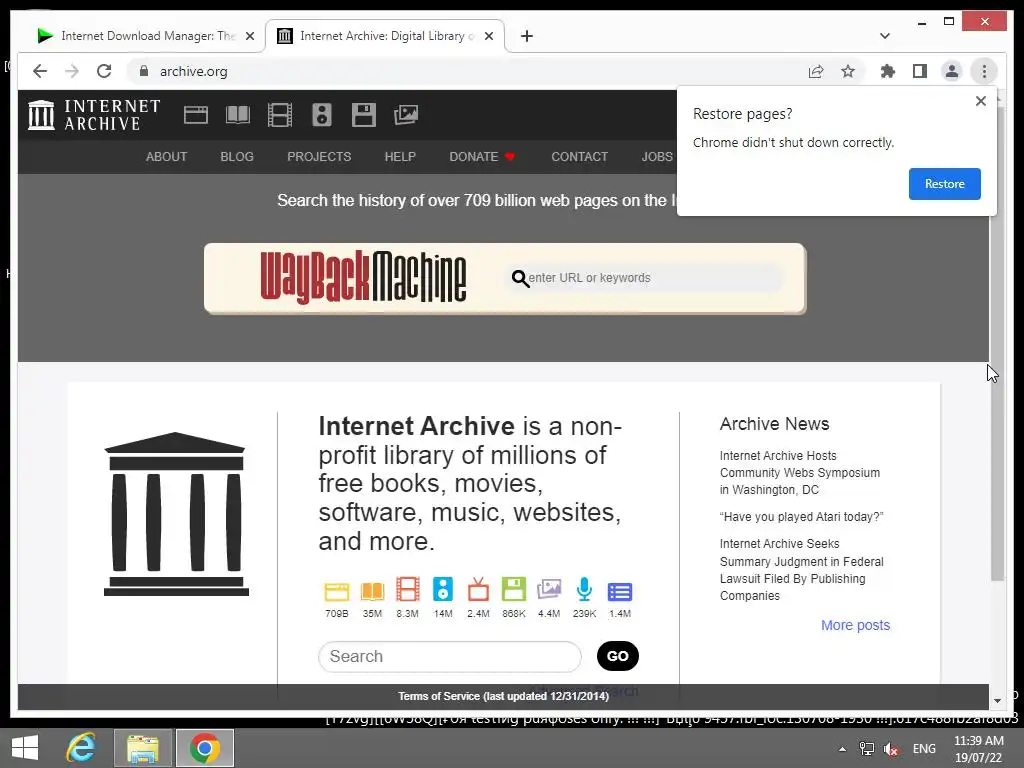Click the magnifier icon in Wayback search box

[520, 279]
